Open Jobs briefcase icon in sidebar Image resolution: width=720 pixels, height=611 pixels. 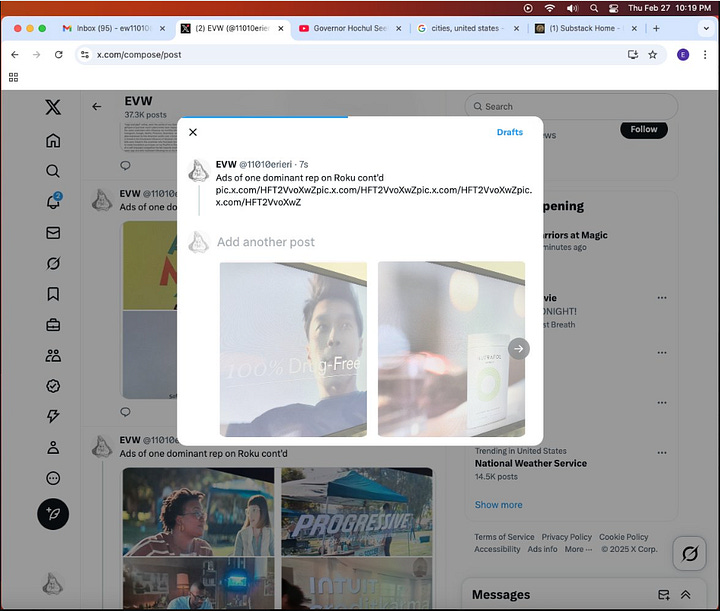[x=53, y=325]
